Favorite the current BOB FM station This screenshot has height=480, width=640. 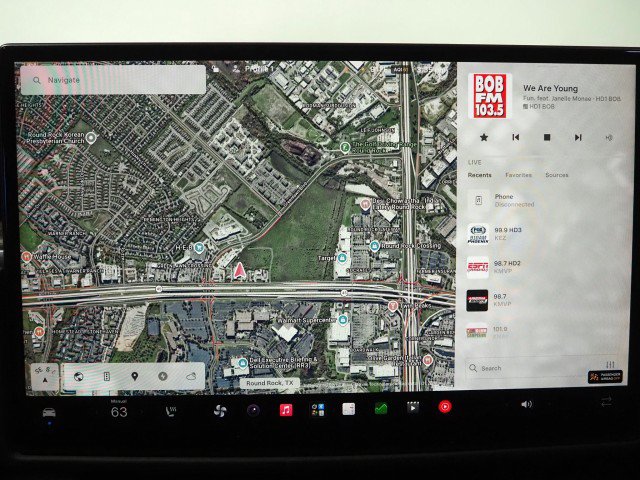coord(484,137)
